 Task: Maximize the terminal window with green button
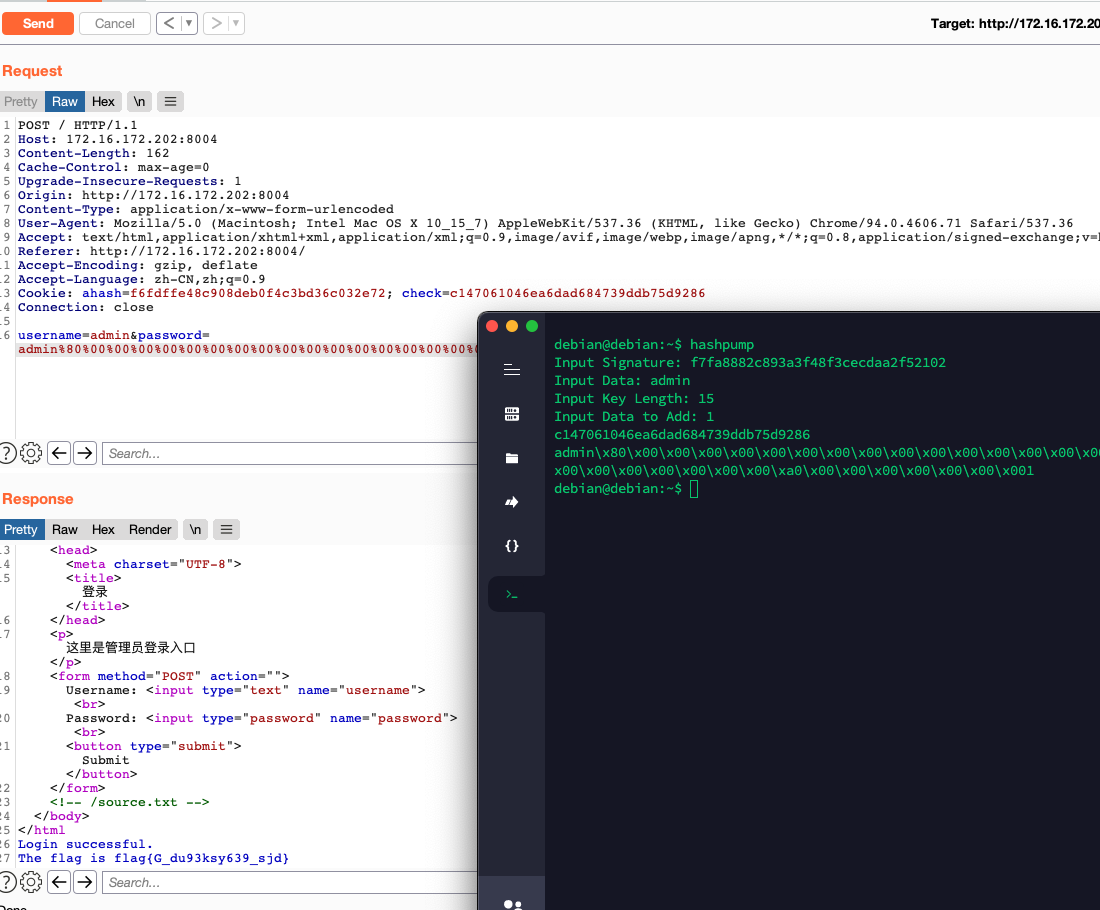pyautogui.click(x=532, y=326)
